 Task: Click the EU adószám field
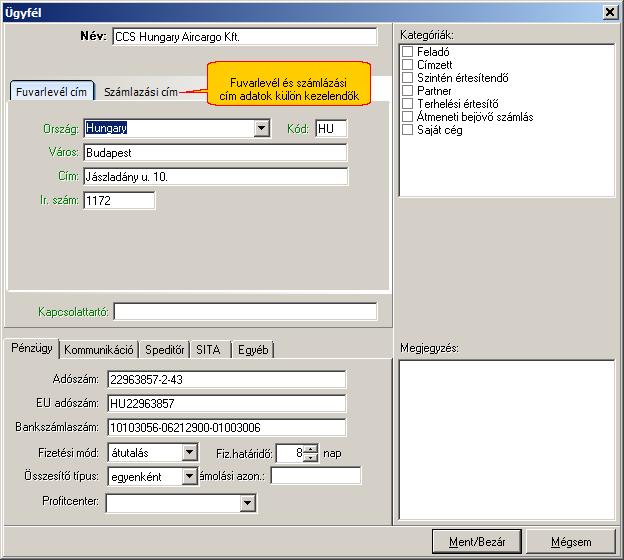pos(226,404)
